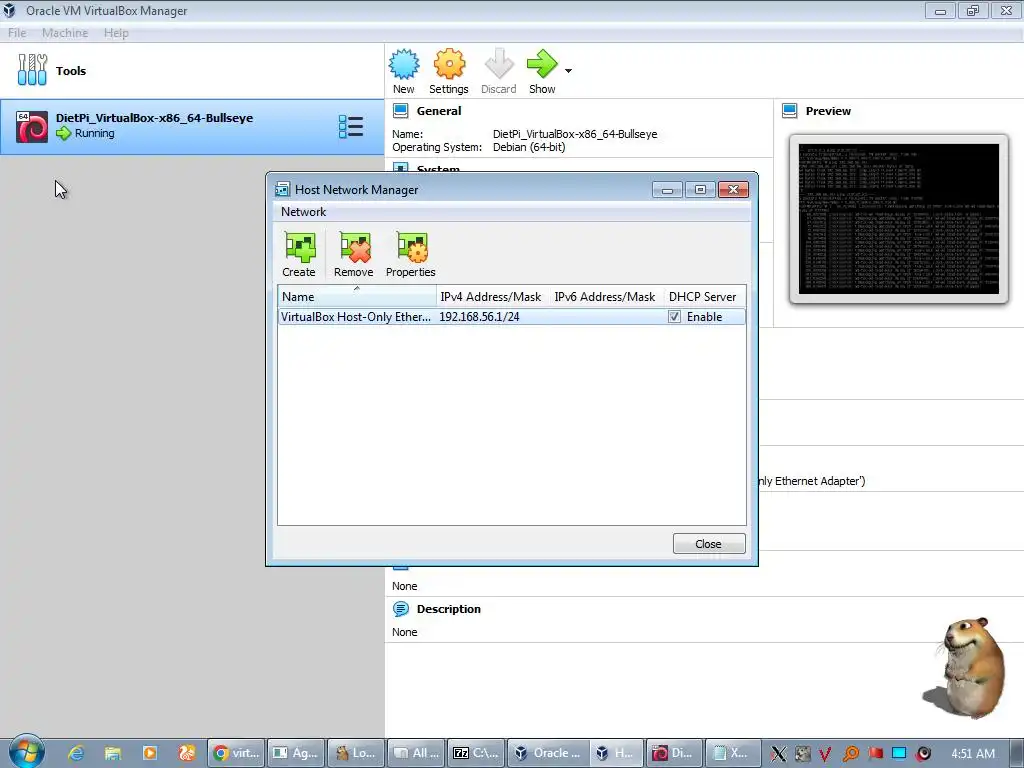Launch Internet Explorer from taskbar
Screen dimensions: 1024x768
(x=76, y=753)
